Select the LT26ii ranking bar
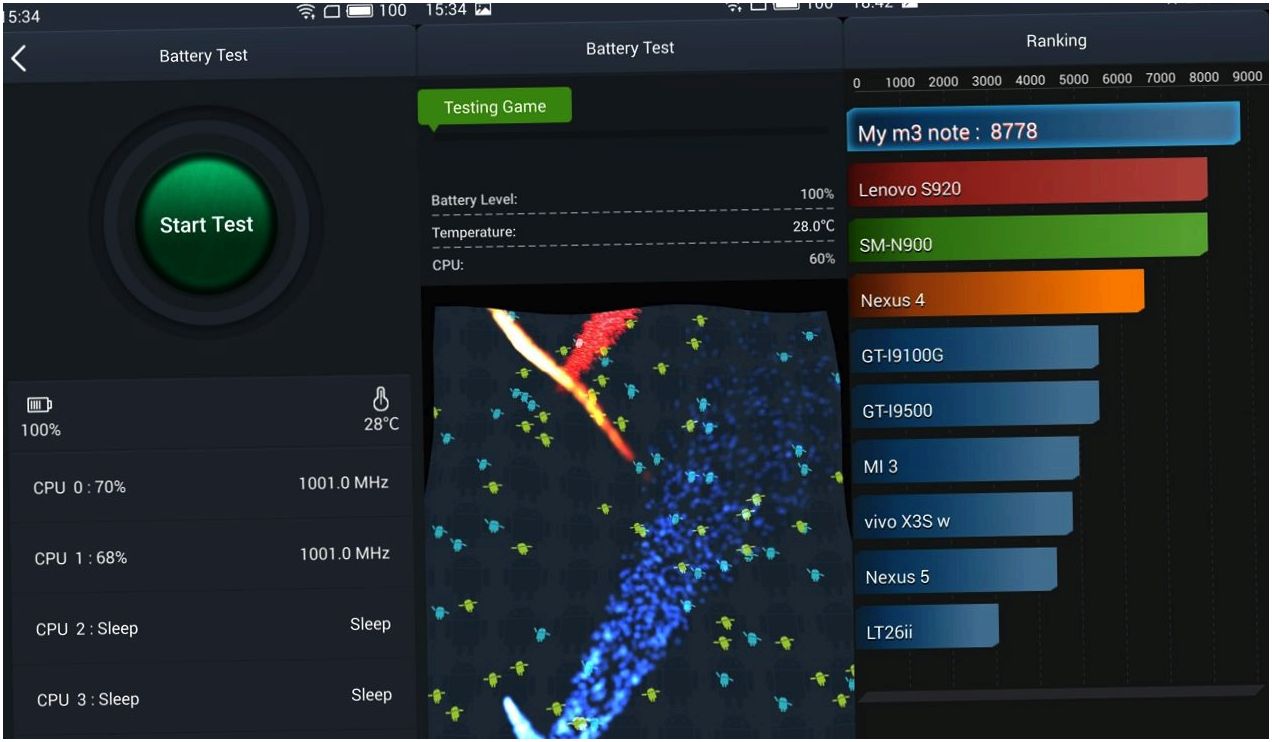 [x=927, y=629]
